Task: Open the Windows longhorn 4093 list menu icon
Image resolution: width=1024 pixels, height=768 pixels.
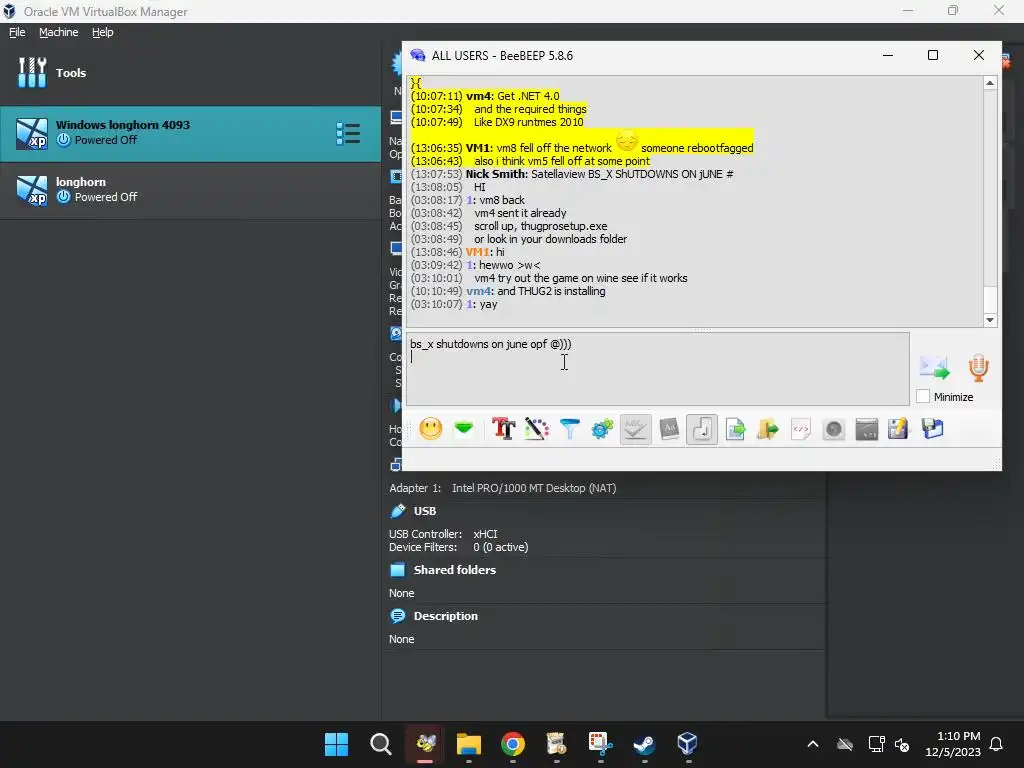Action: (x=348, y=133)
